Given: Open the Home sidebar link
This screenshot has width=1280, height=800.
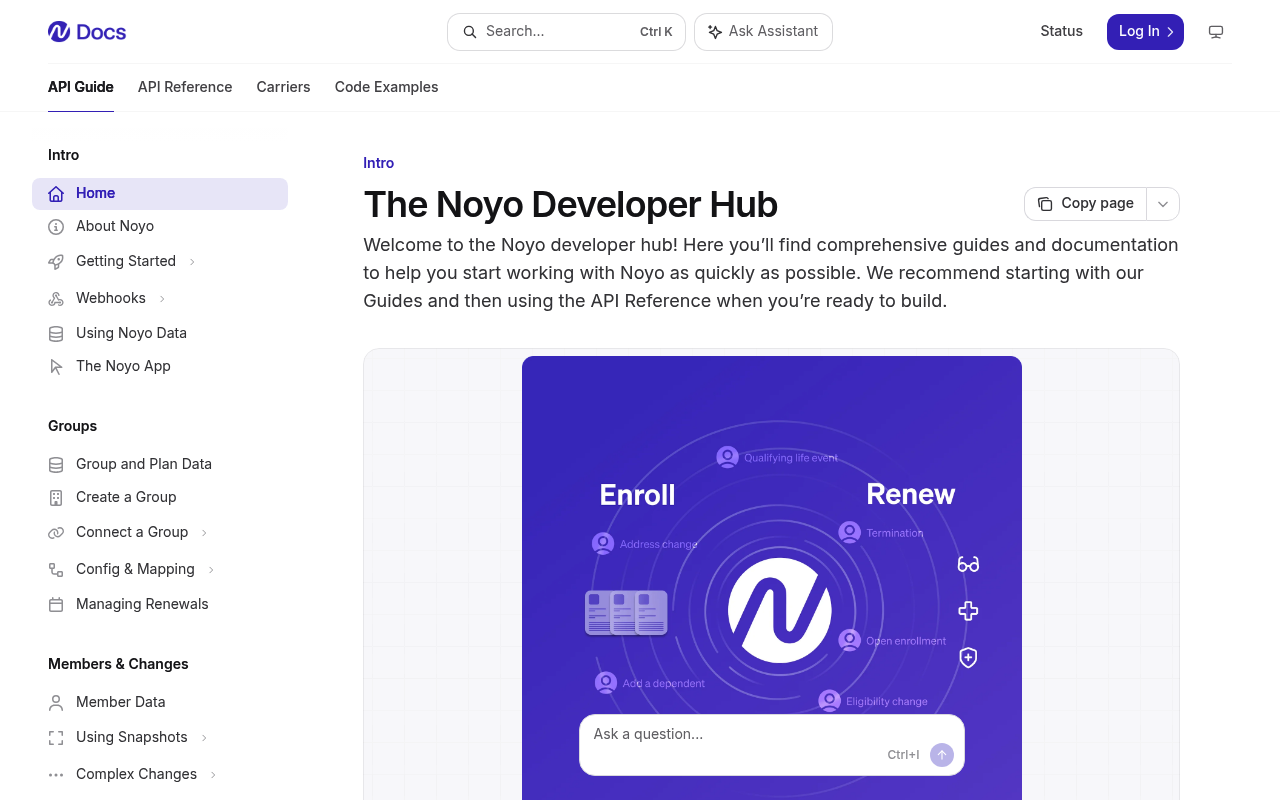Looking at the screenshot, I should (160, 194).
